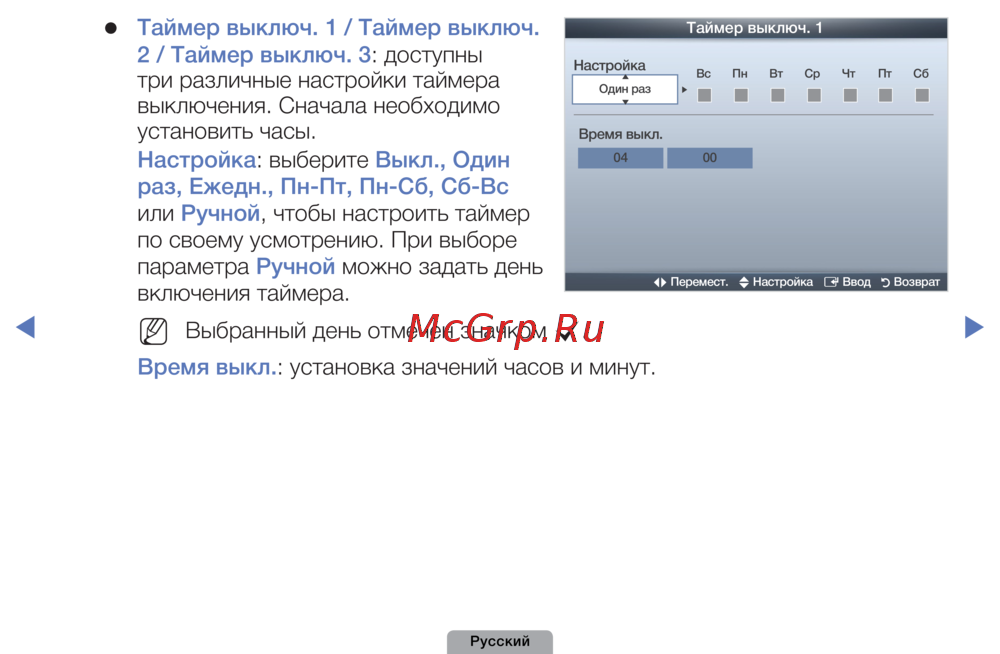Image resolution: width=1000 pixels, height=654 pixels.
Task: Click the Ввод enter icon
Action: coord(831,283)
